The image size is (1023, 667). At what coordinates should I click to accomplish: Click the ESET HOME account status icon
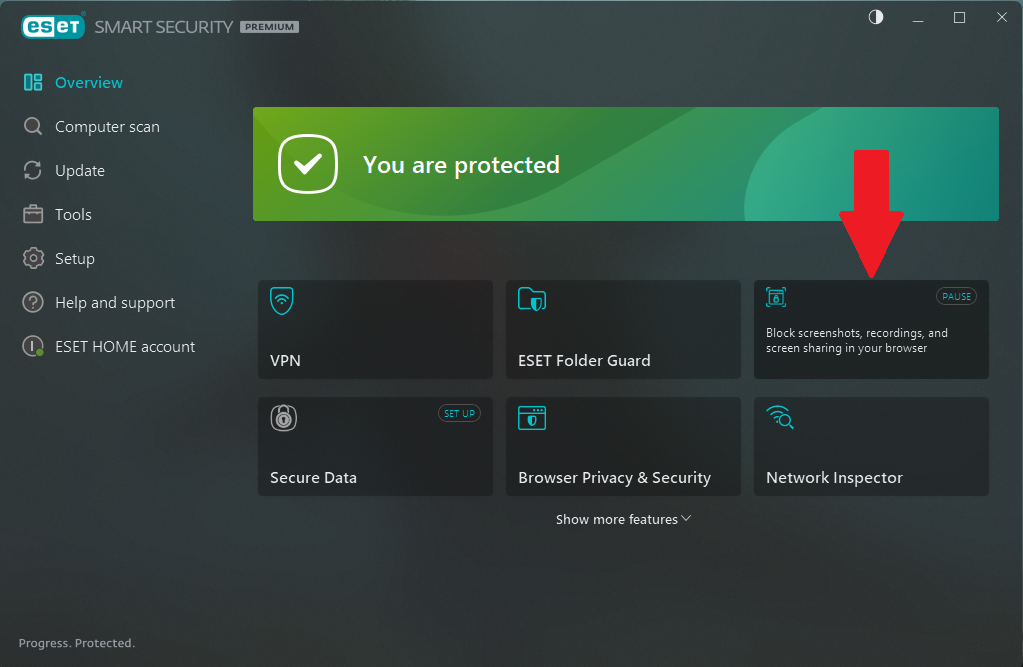pyautogui.click(x=33, y=347)
